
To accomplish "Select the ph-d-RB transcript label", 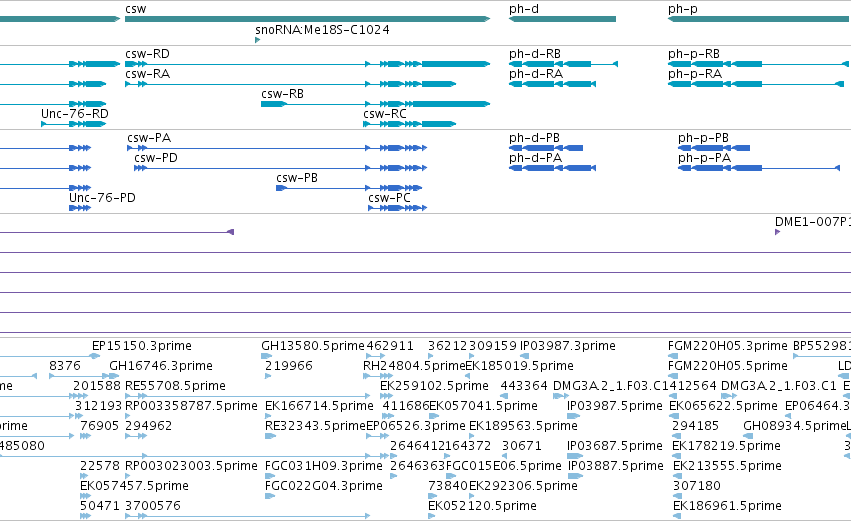I will [535, 54].
